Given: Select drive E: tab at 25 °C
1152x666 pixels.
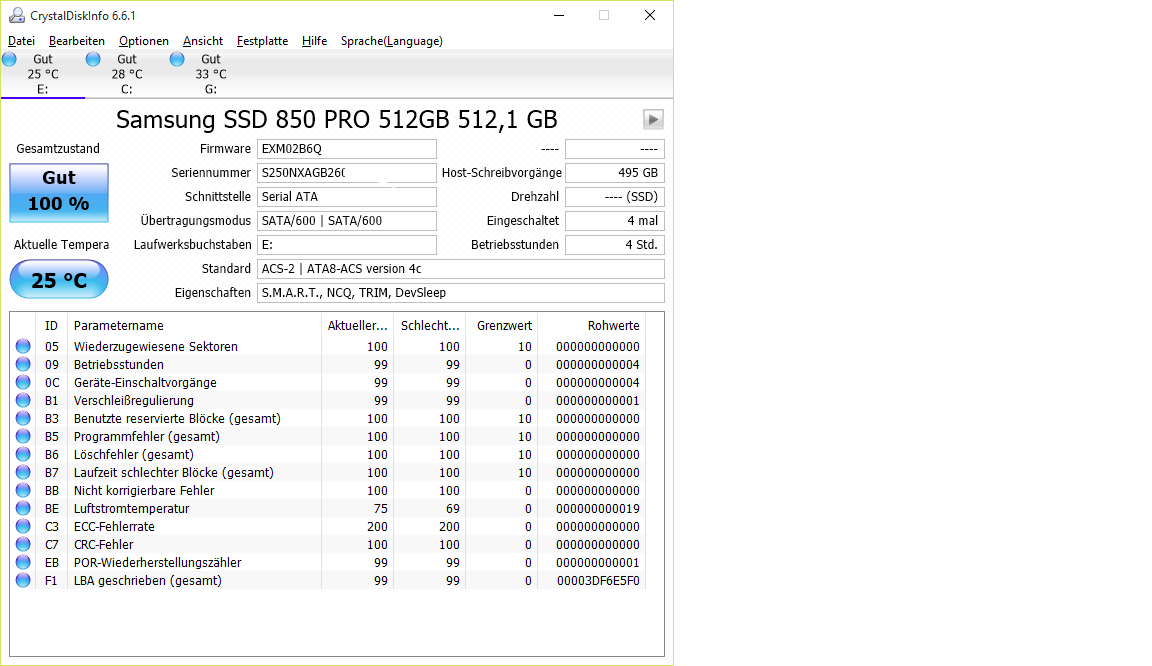Looking at the screenshot, I should 43,74.
